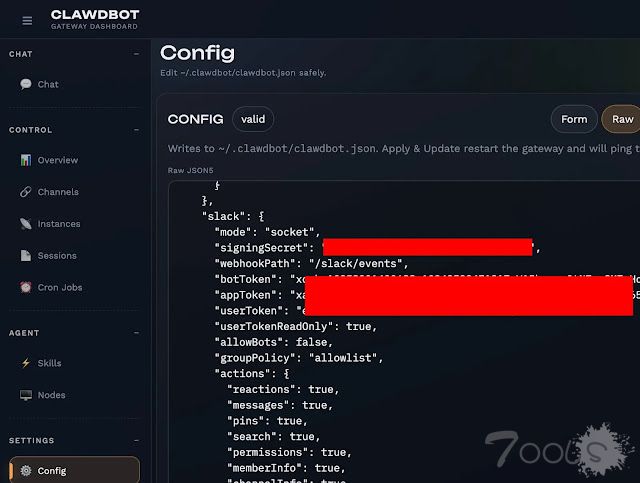Click the hamburger menu icon
640x483 pixels.
[x=27, y=20]
